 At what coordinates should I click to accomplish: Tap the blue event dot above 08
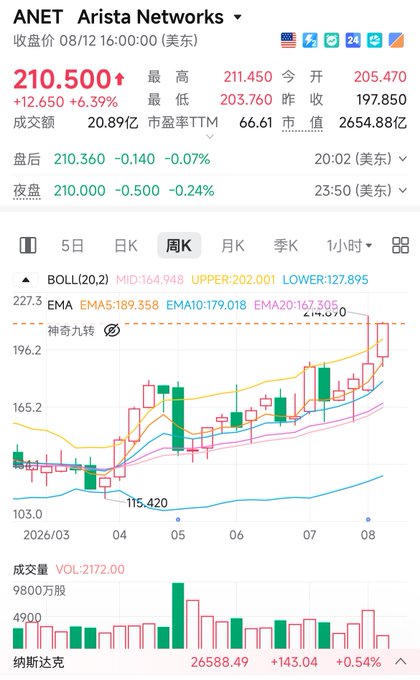368,519
